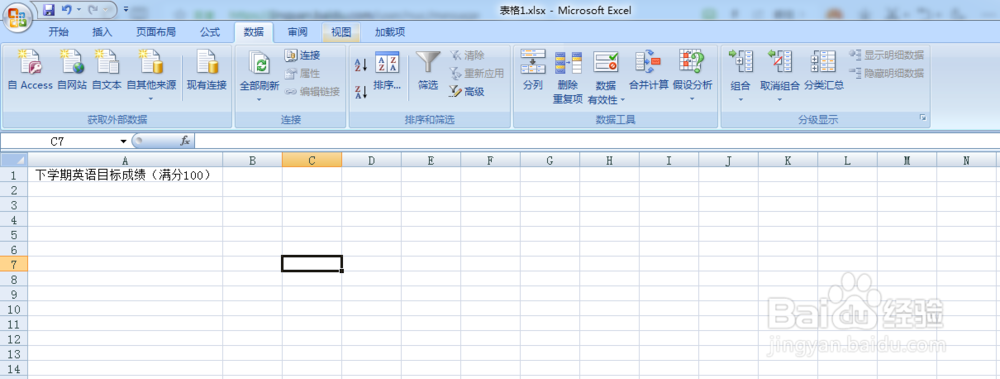1000x379 pixels.
Task: Click 删除重复项
Action: point(568,77)
